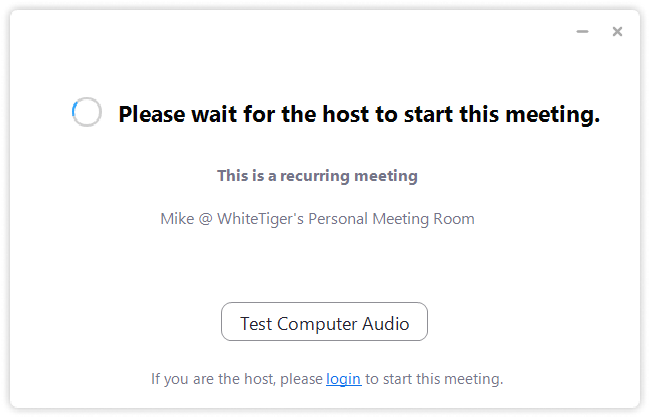This screenshot has width=650, height=418.
Task: Click the 'Please wait for the host' heading
Action: click(x=359, y=114)
